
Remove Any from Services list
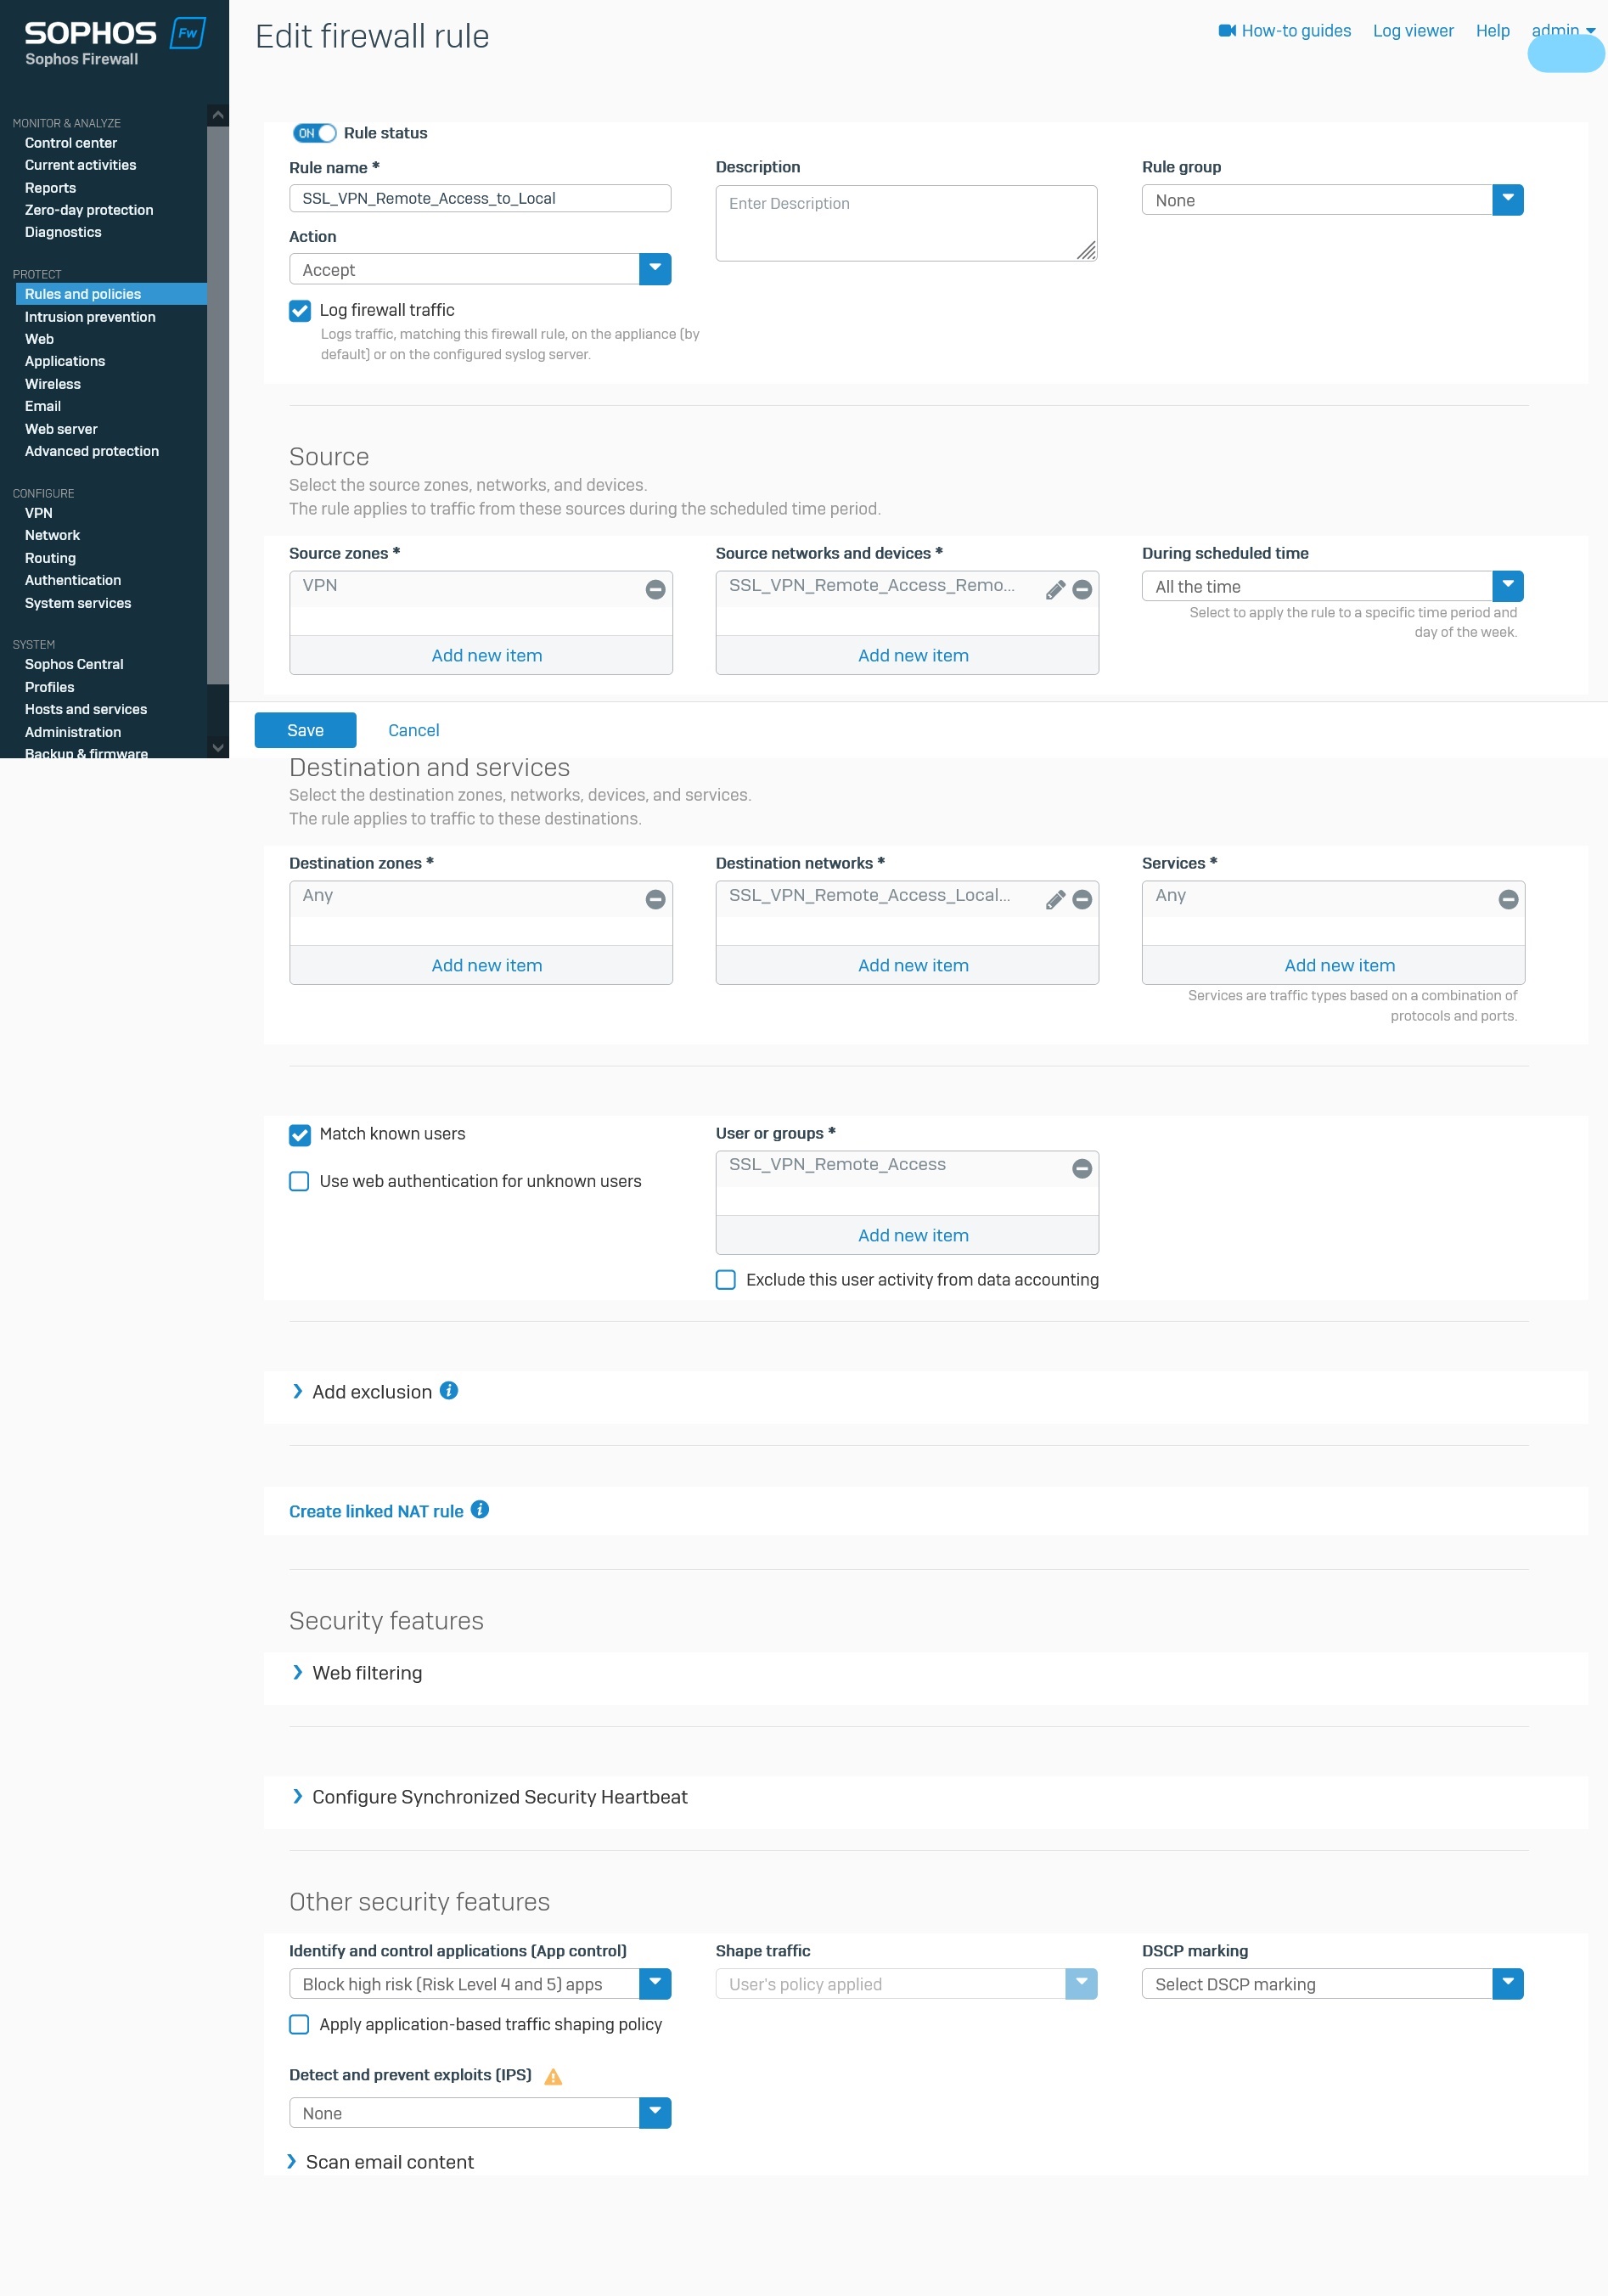click(x=1508, y=900)
